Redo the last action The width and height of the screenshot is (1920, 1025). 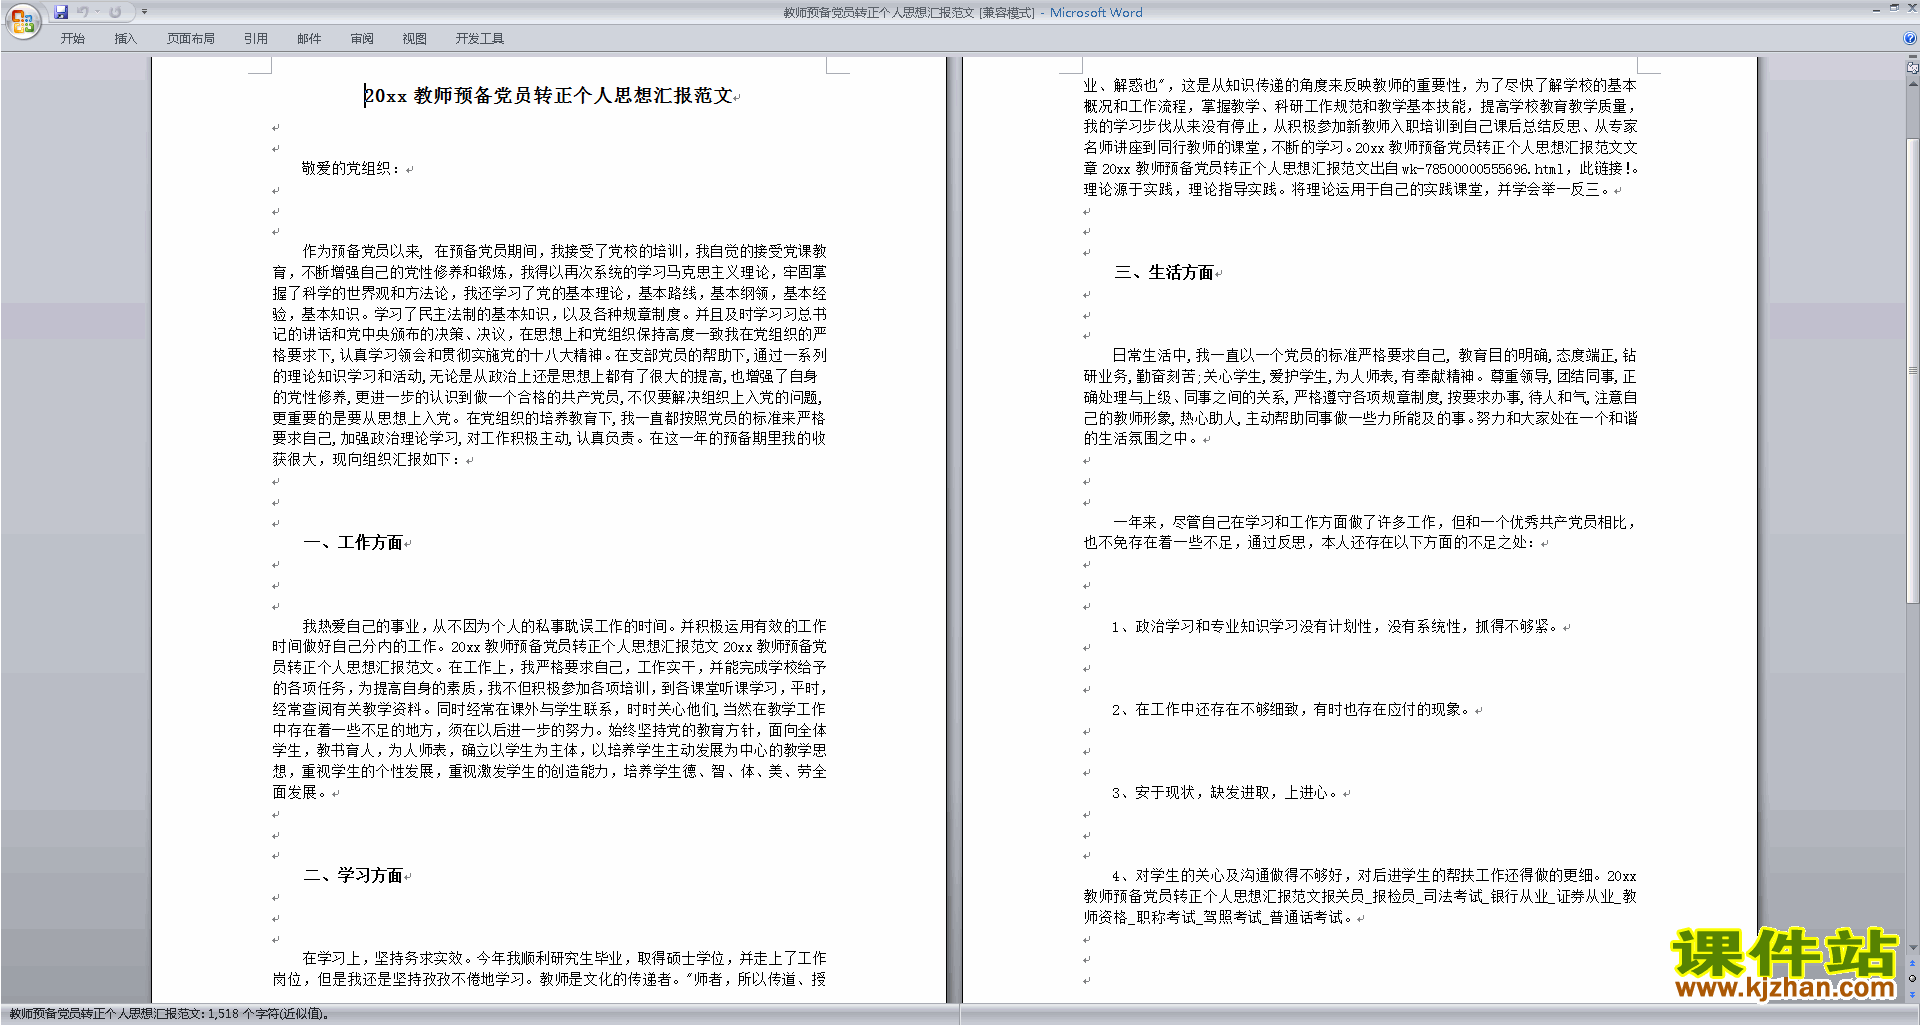(x=115, y=12)
